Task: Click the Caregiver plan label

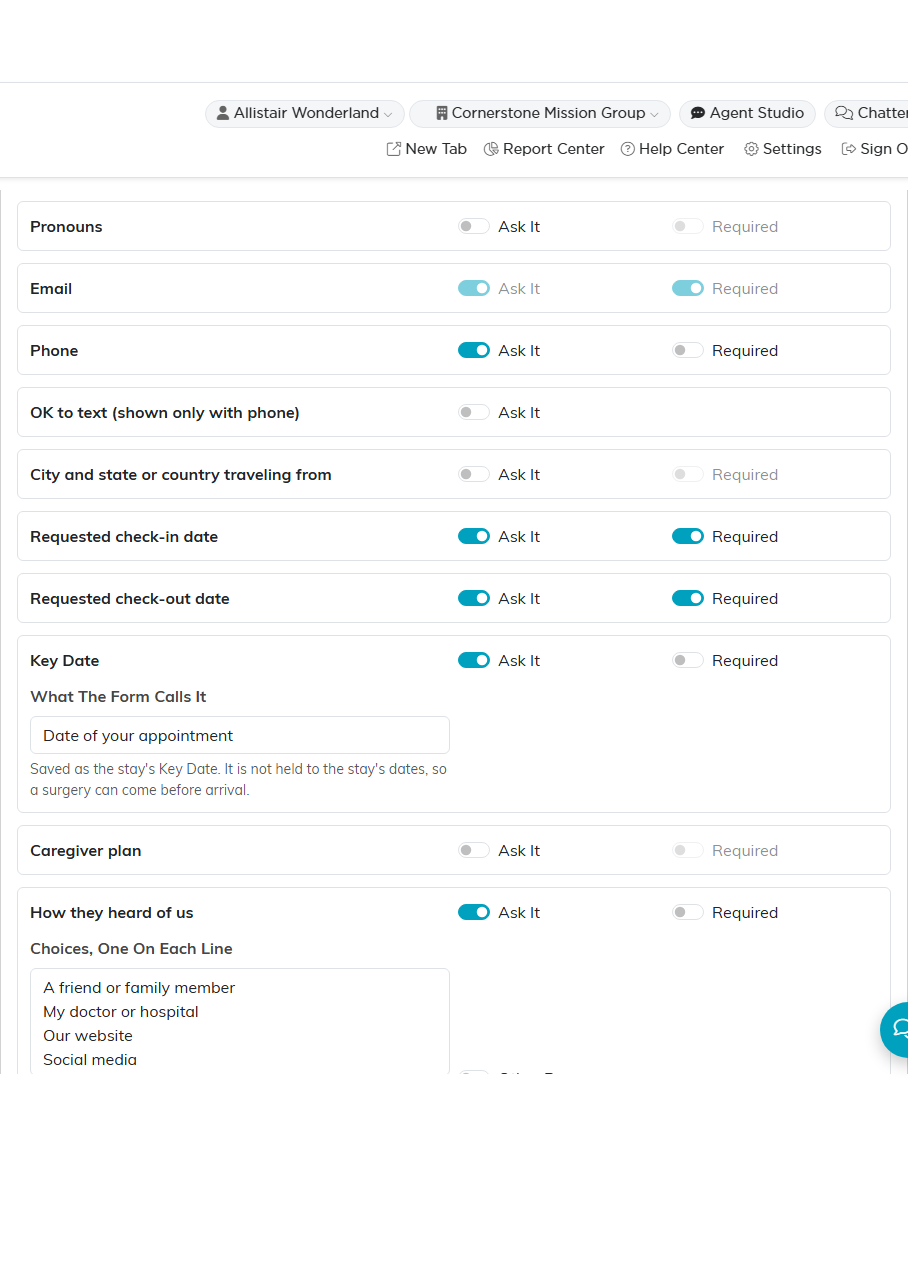Action: pyautogui.click(x=86, y=851)
